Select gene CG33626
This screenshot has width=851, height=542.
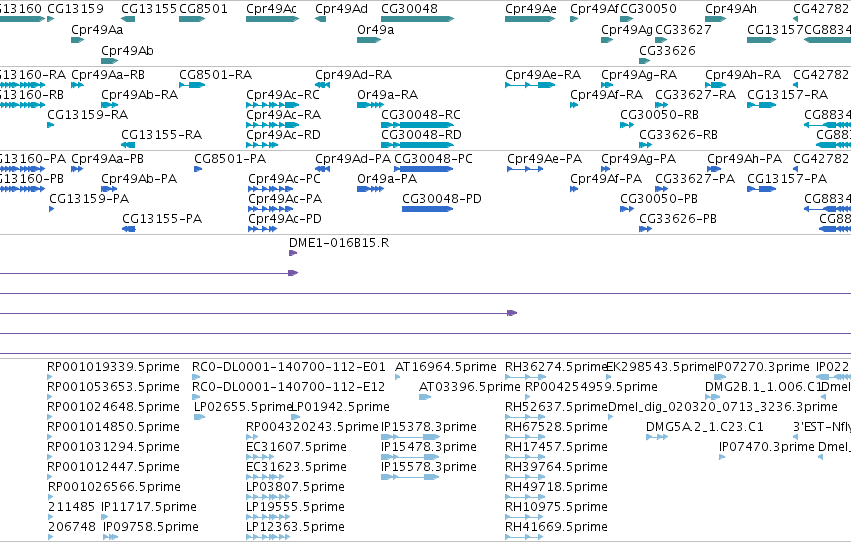(645, 61)
